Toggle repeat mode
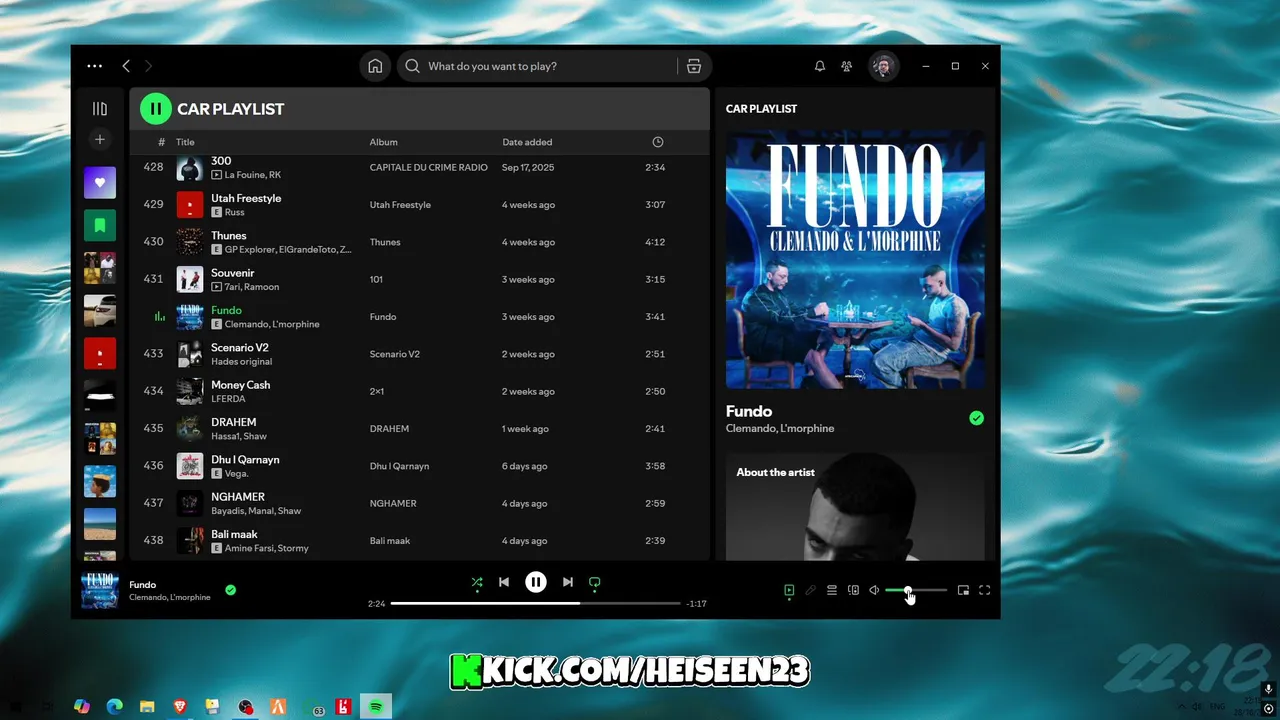The image size is (1280, 720). click(595, 582)
